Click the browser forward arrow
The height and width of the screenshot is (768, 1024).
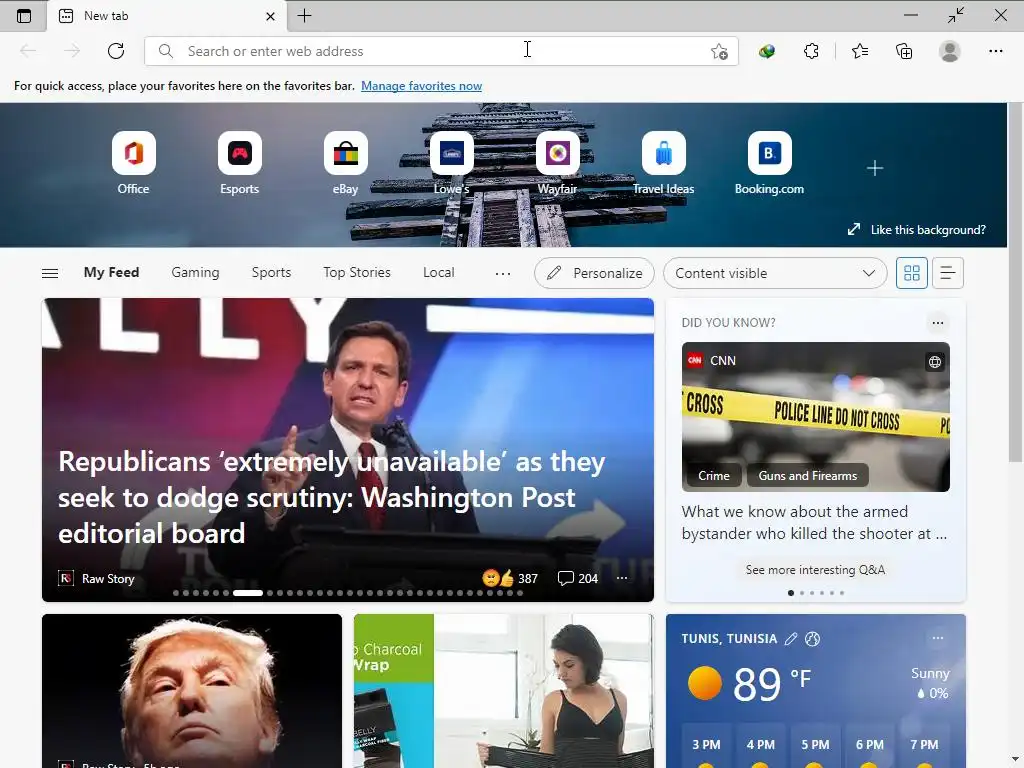(x=72, y=51)
